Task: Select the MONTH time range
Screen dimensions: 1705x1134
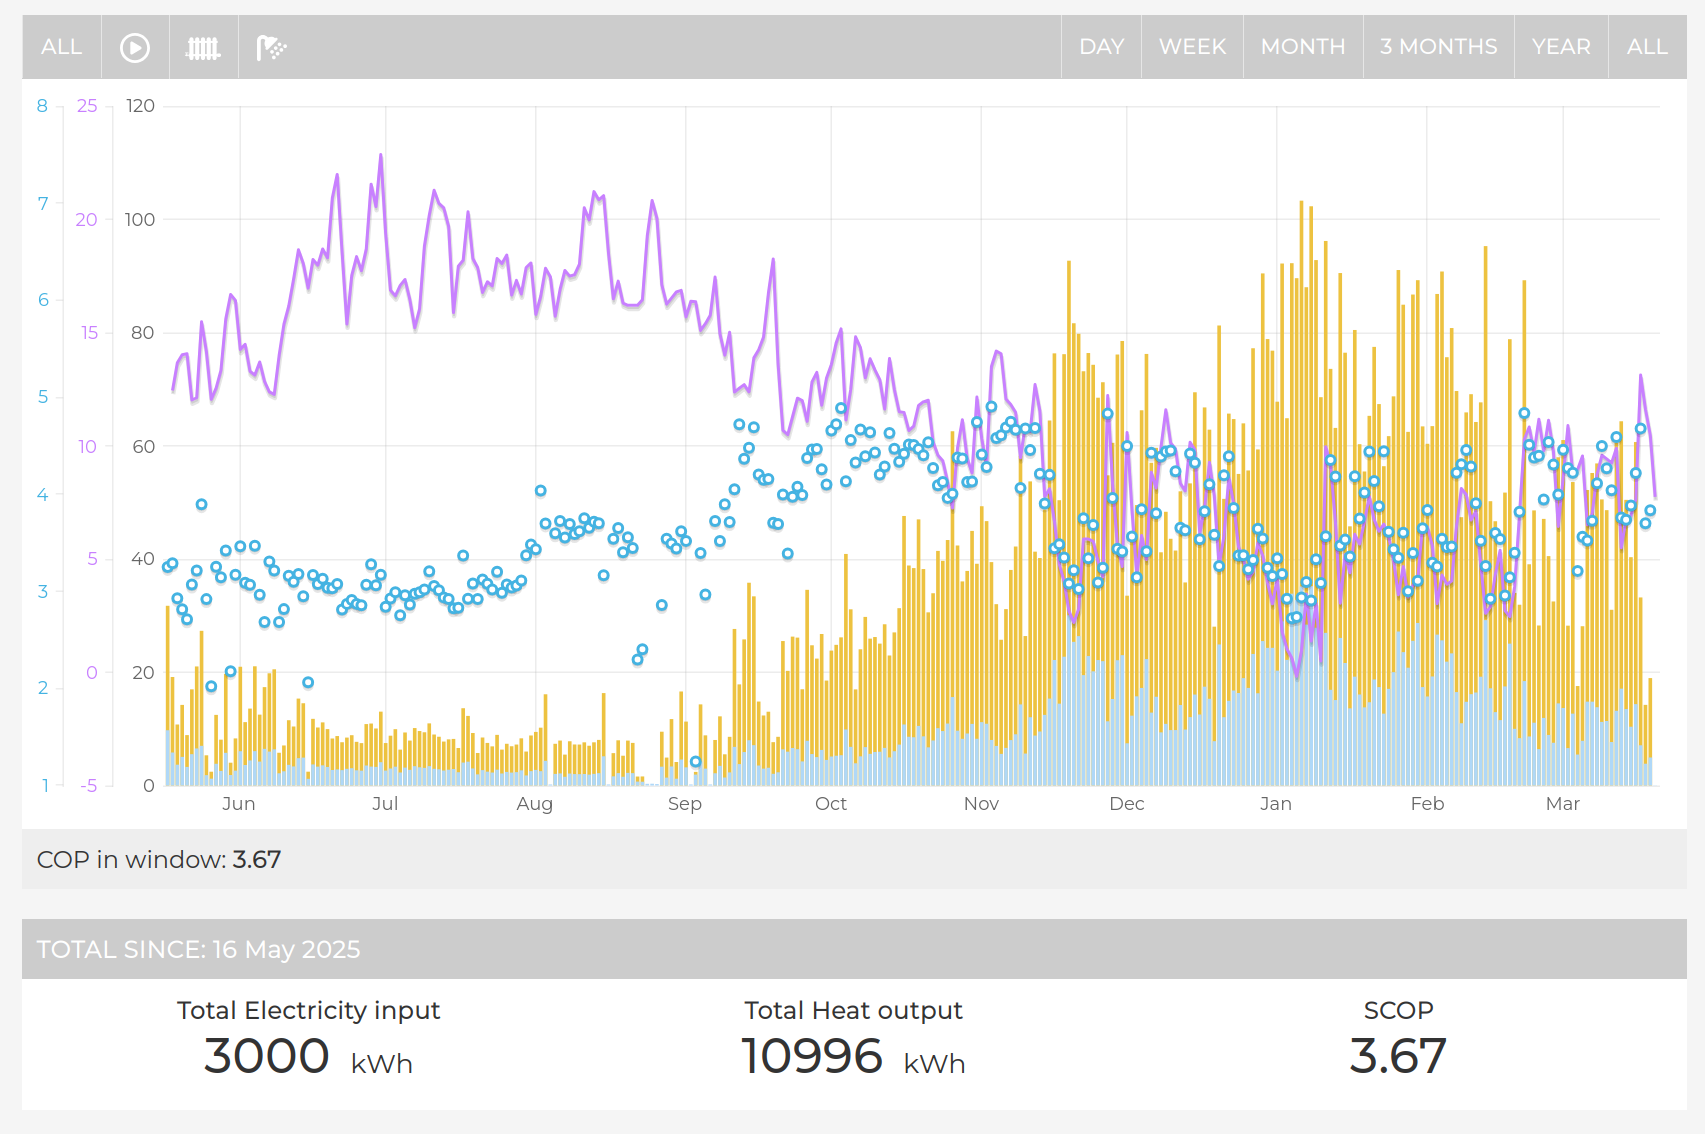Action: 1302,47
